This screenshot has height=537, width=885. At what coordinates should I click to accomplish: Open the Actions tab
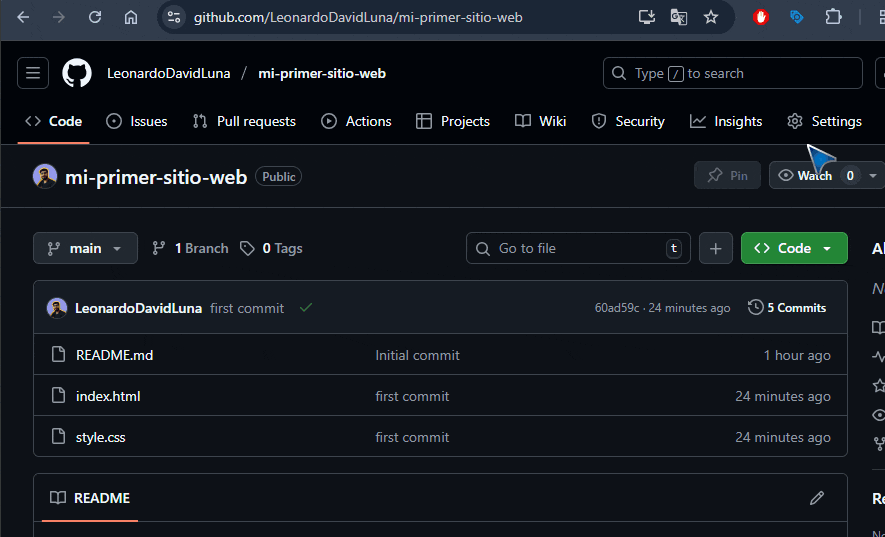coord(356,121)
